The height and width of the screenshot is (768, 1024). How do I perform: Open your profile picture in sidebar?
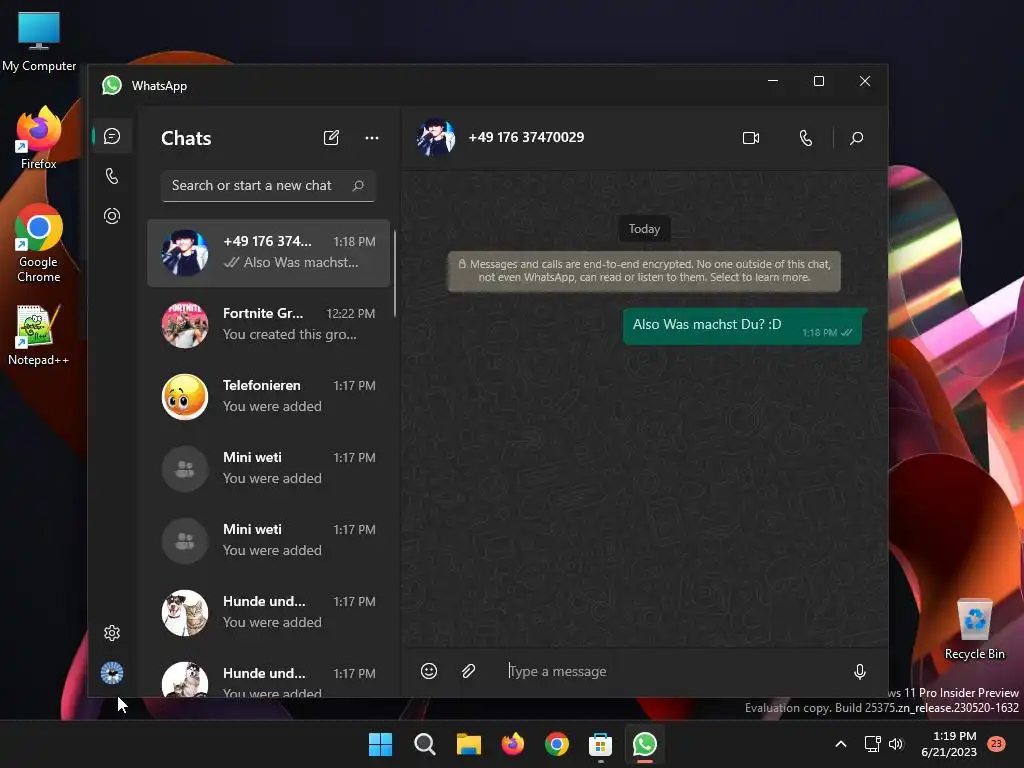(x=112, y=673)
